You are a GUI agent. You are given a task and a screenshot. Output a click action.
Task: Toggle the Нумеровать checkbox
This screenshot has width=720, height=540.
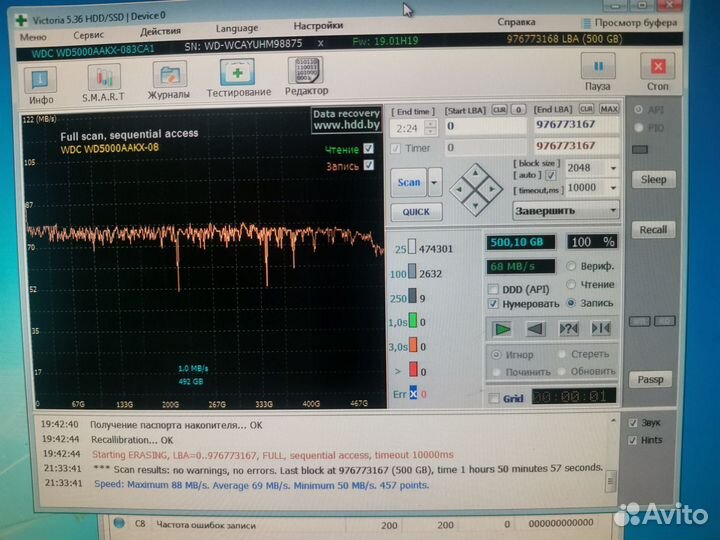(494, 303)
